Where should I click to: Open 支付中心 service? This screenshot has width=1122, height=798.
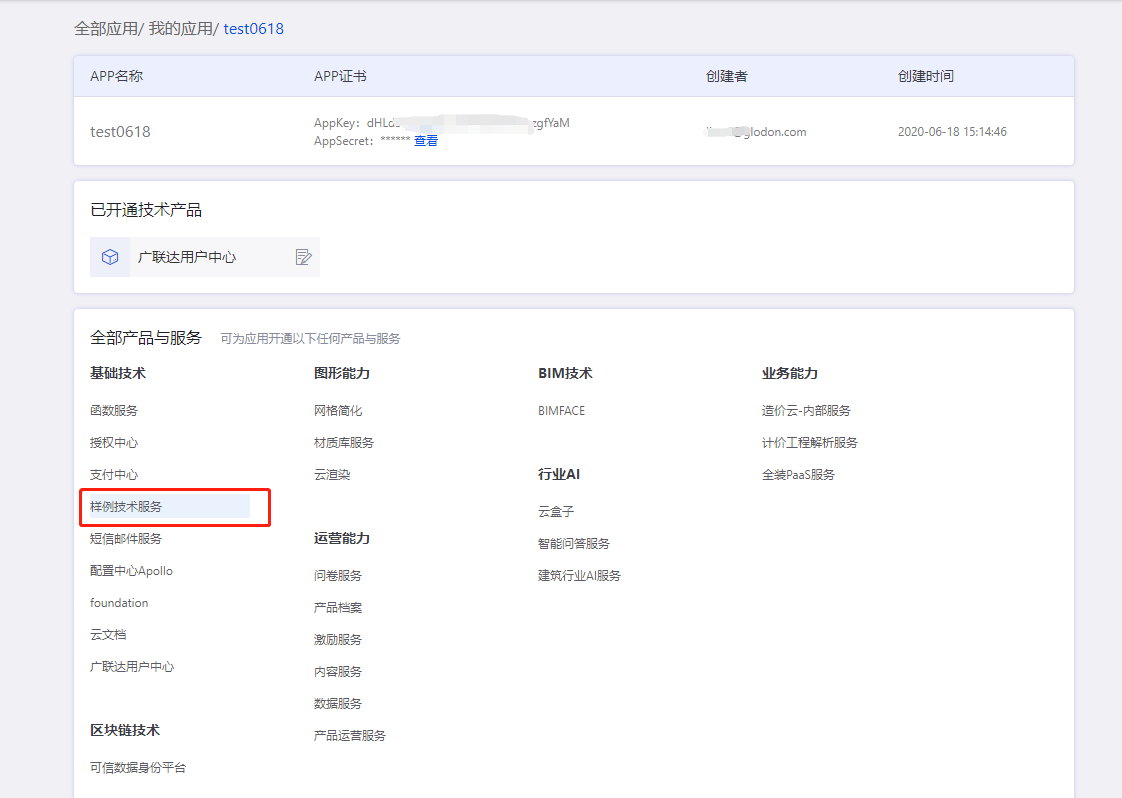click(114, 475)
